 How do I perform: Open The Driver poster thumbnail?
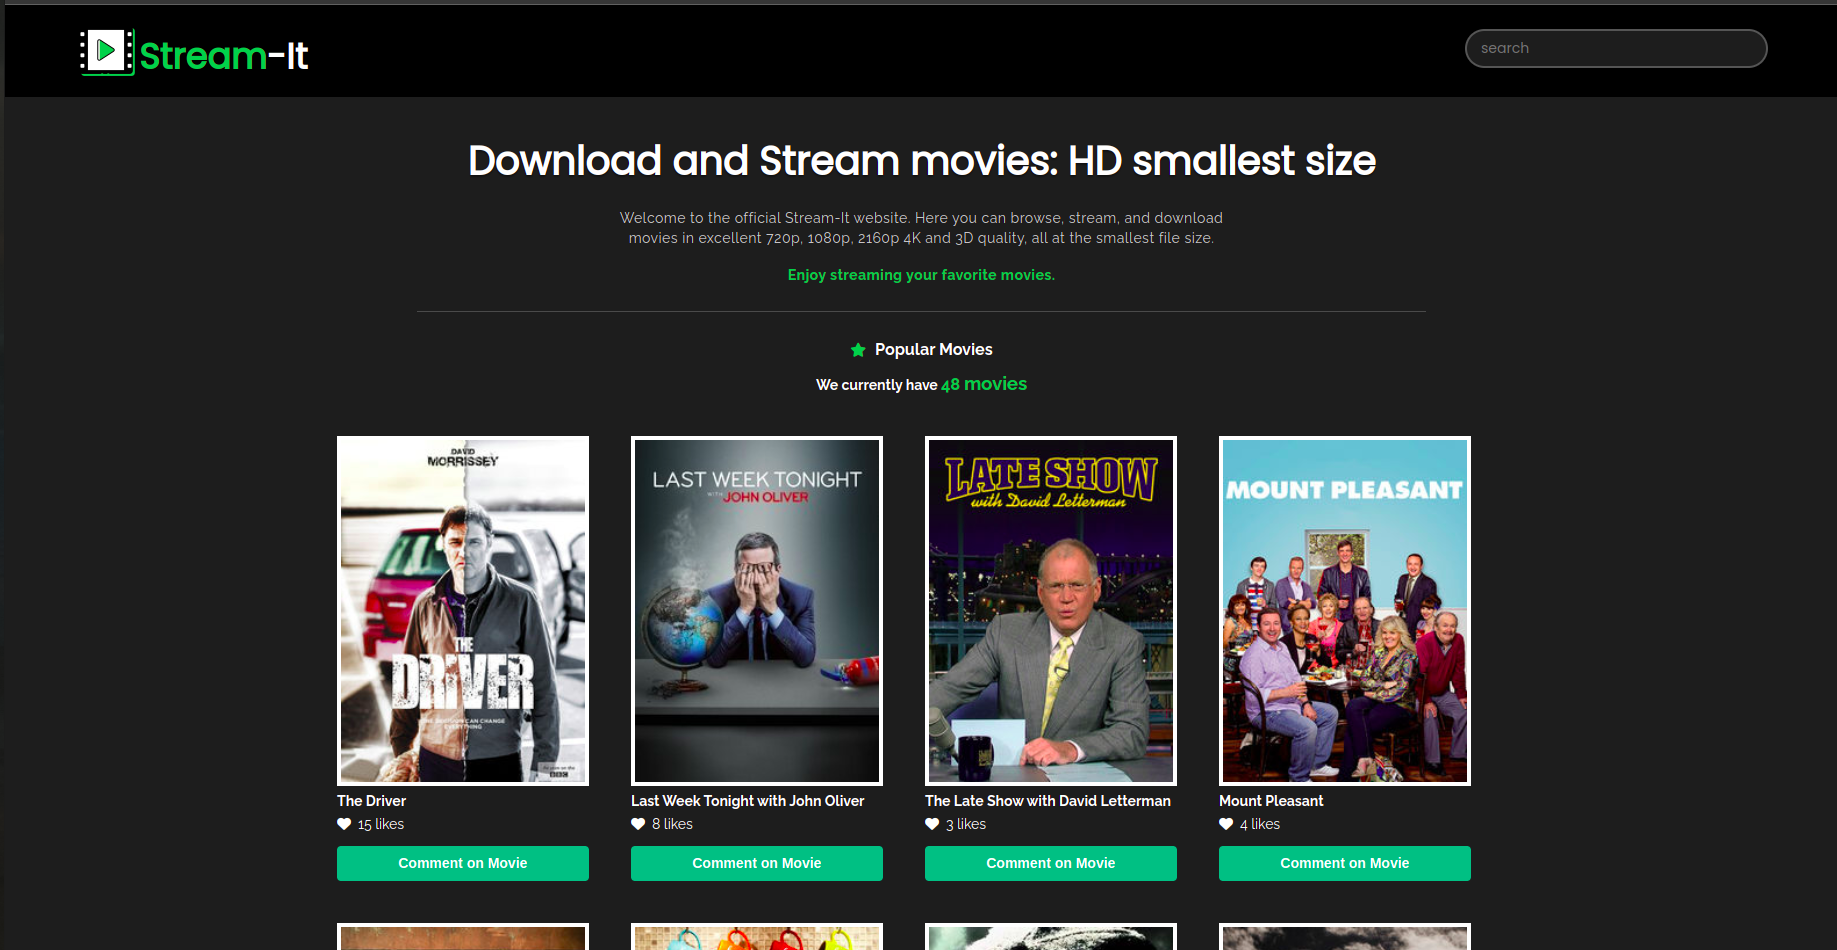pos(463,611)
